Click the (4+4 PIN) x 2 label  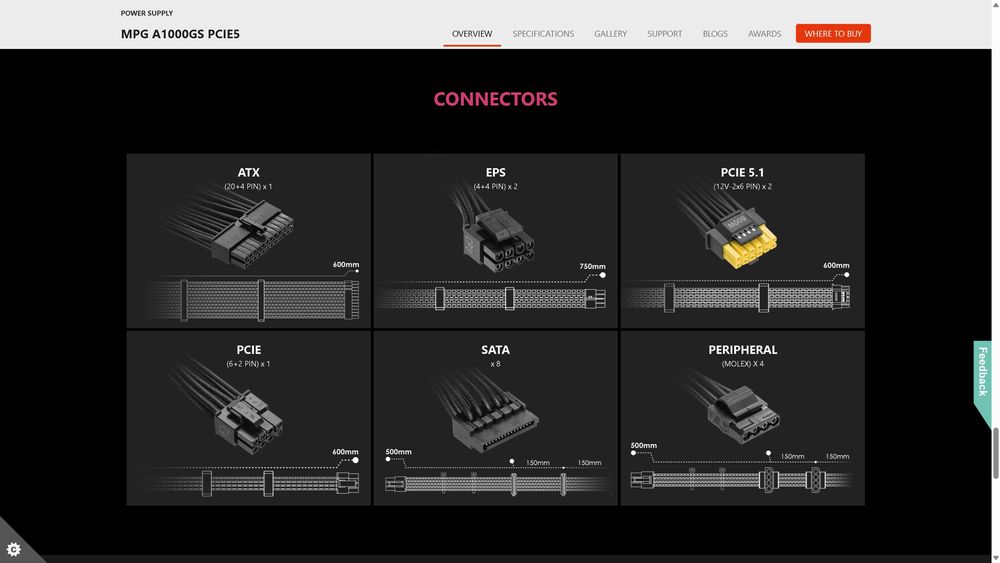(496, 187)
